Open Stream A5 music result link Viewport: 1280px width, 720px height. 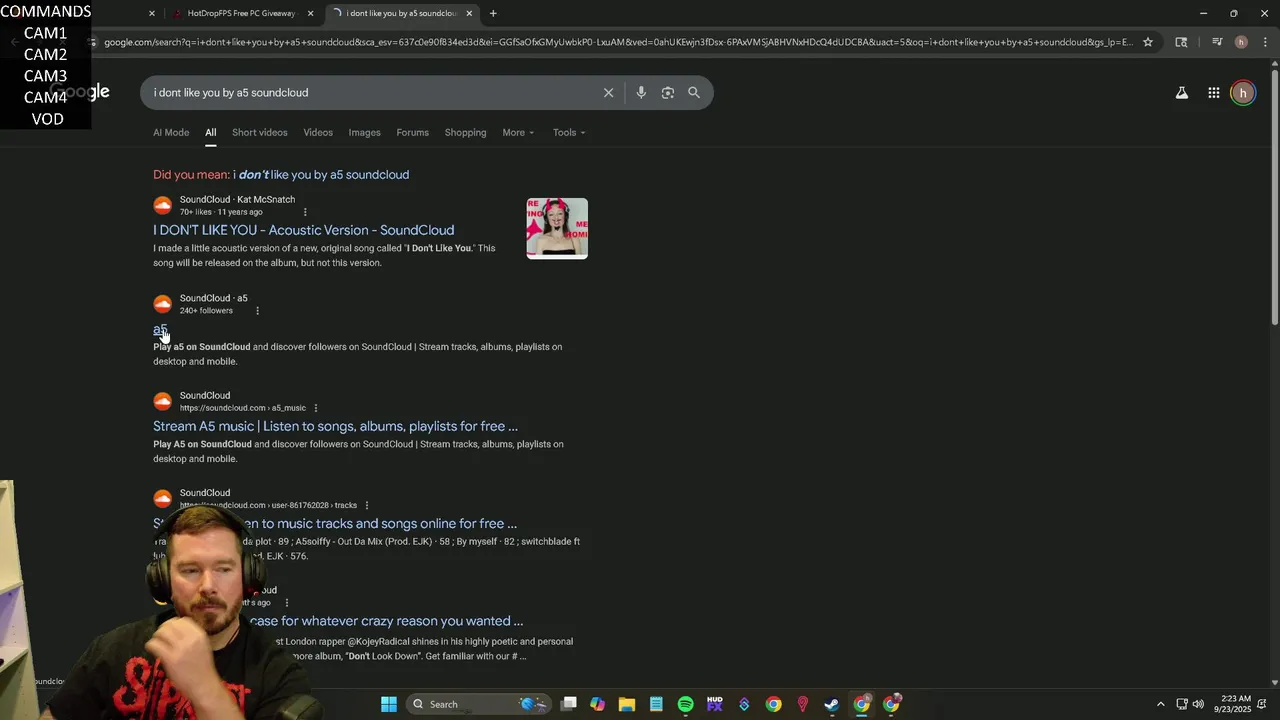click(x=335, y=426)
